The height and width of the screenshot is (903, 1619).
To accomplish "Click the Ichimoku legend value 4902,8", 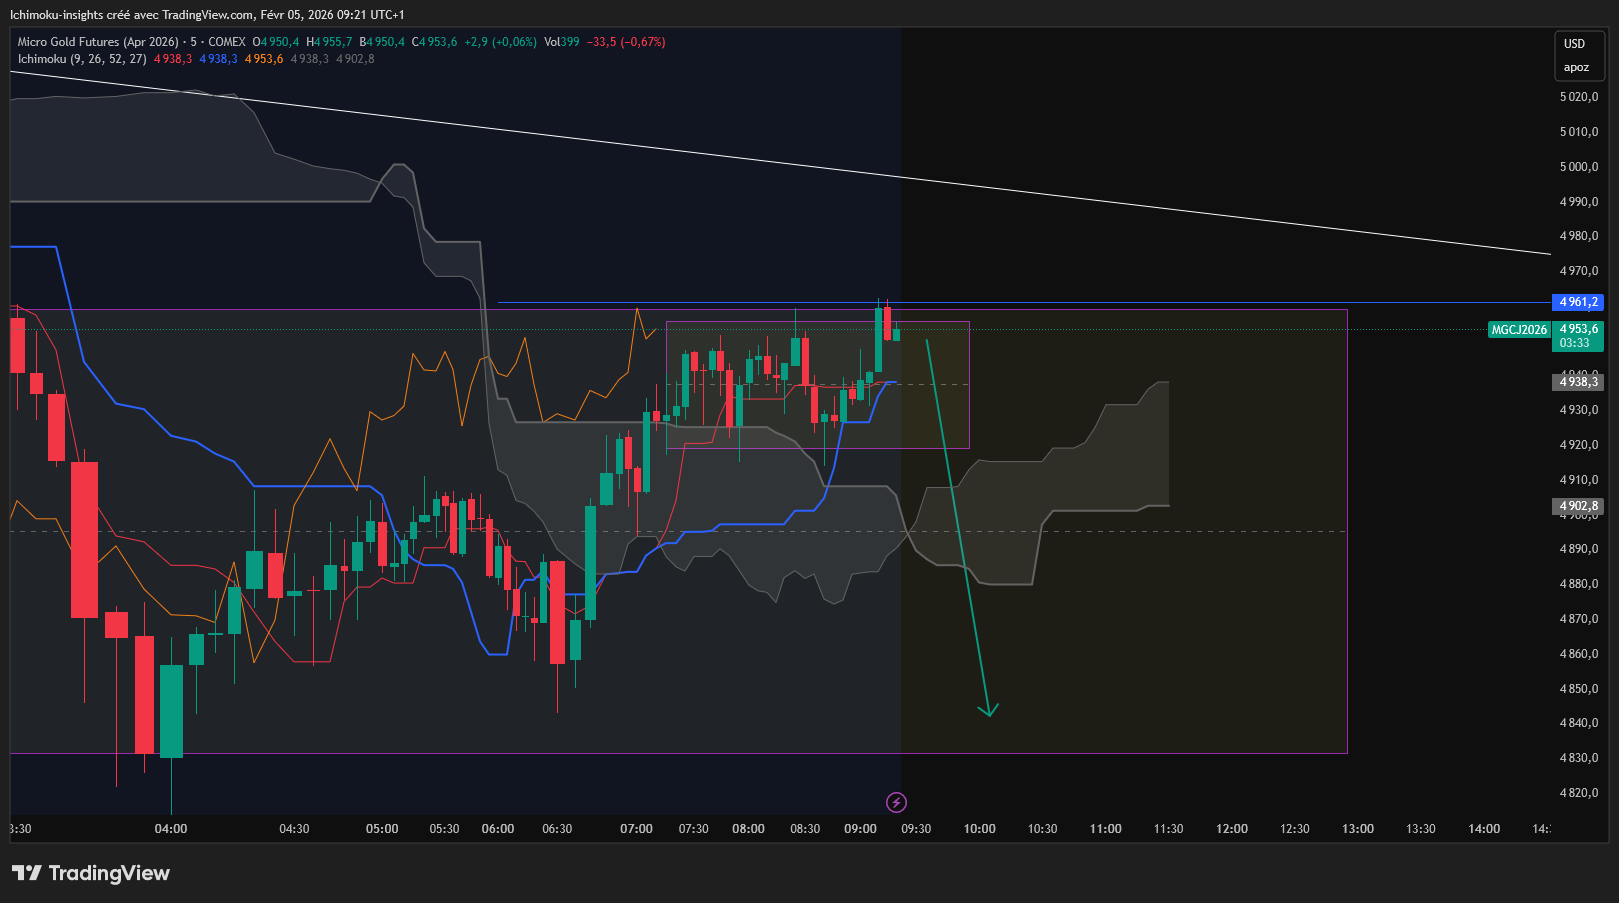I will 355,59.
